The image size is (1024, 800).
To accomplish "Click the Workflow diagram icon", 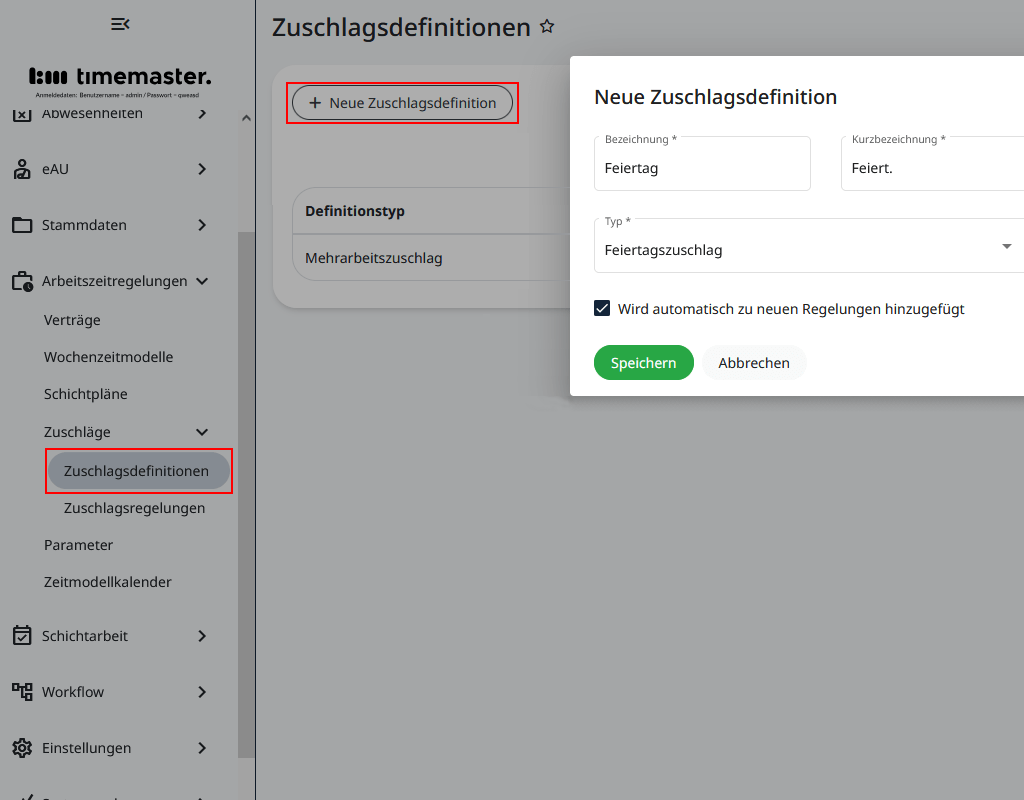I will tap(22, 692).
